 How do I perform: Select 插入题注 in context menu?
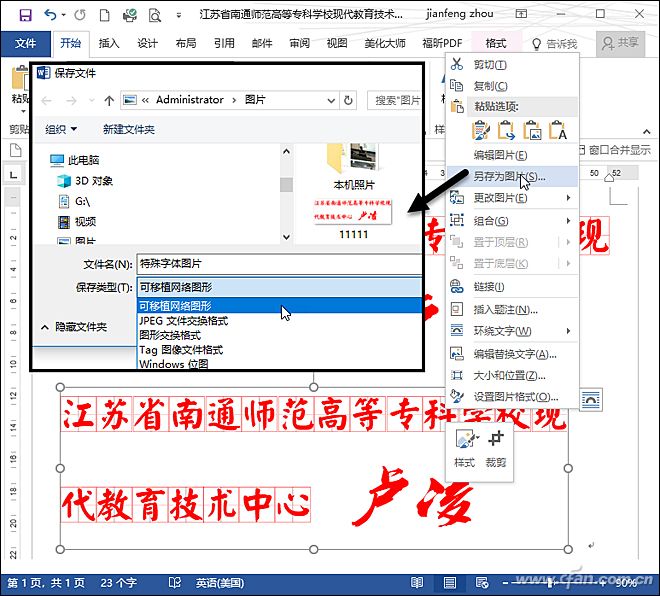(x=512, y=310)
